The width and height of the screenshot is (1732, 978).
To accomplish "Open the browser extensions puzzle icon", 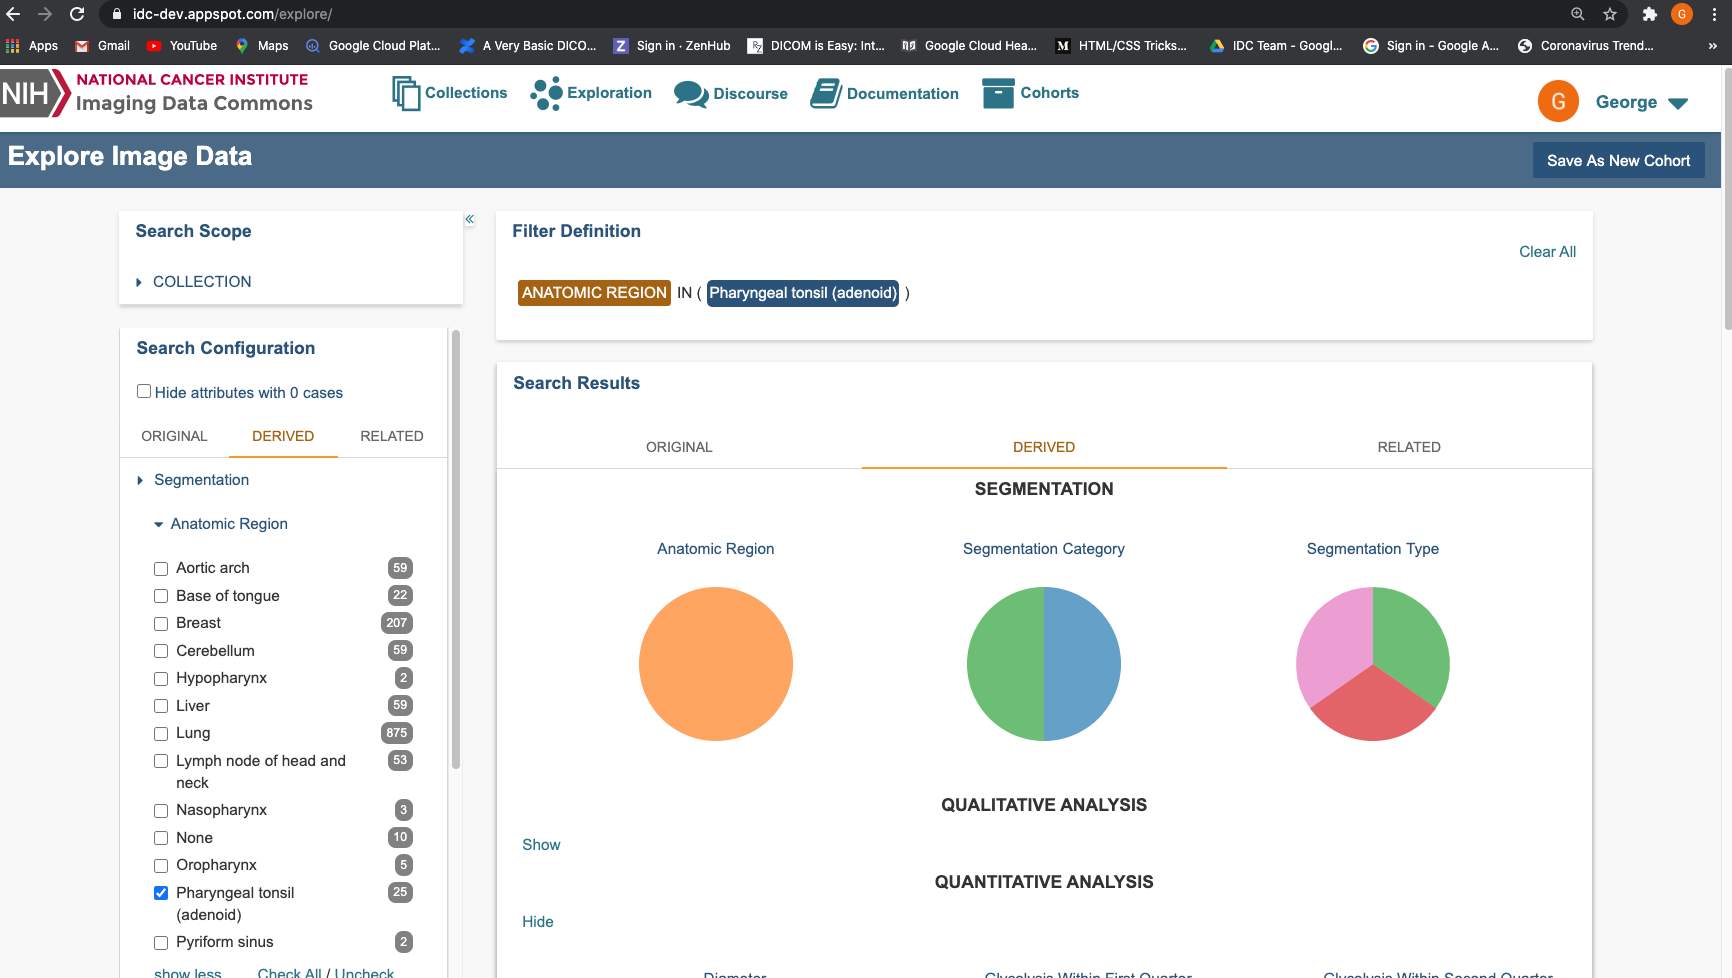I will (x=1650, y=14).
